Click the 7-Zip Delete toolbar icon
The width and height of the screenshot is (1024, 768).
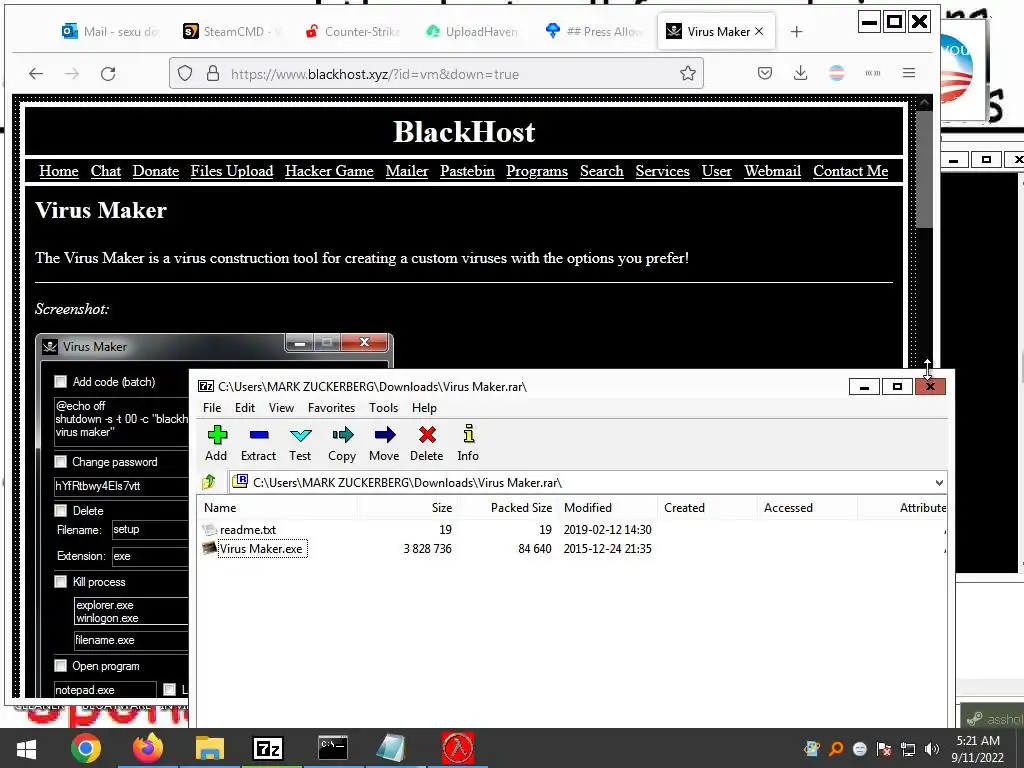tap(426, 443)
